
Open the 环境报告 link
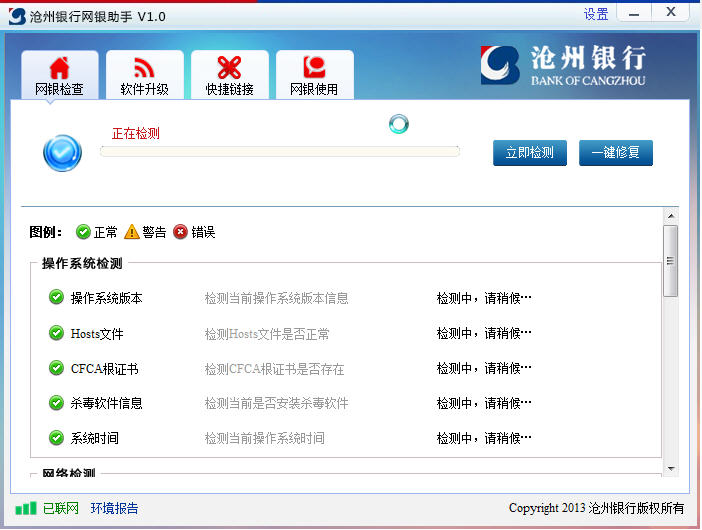(x=115, y=508)
